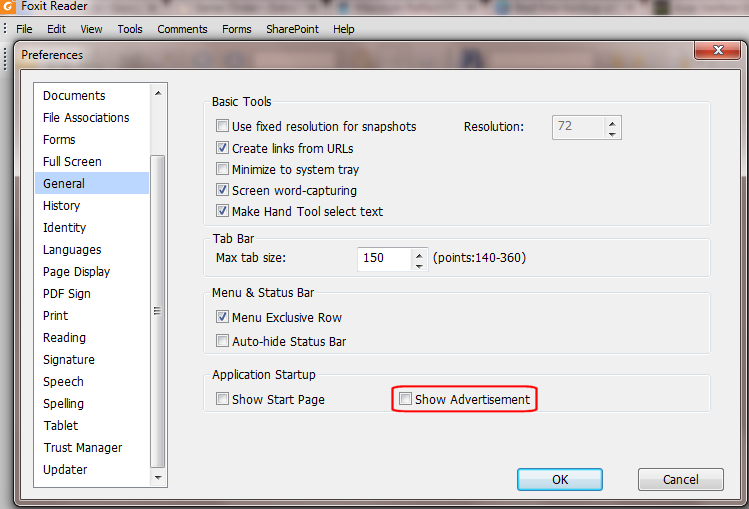Open the File menu

24,29
